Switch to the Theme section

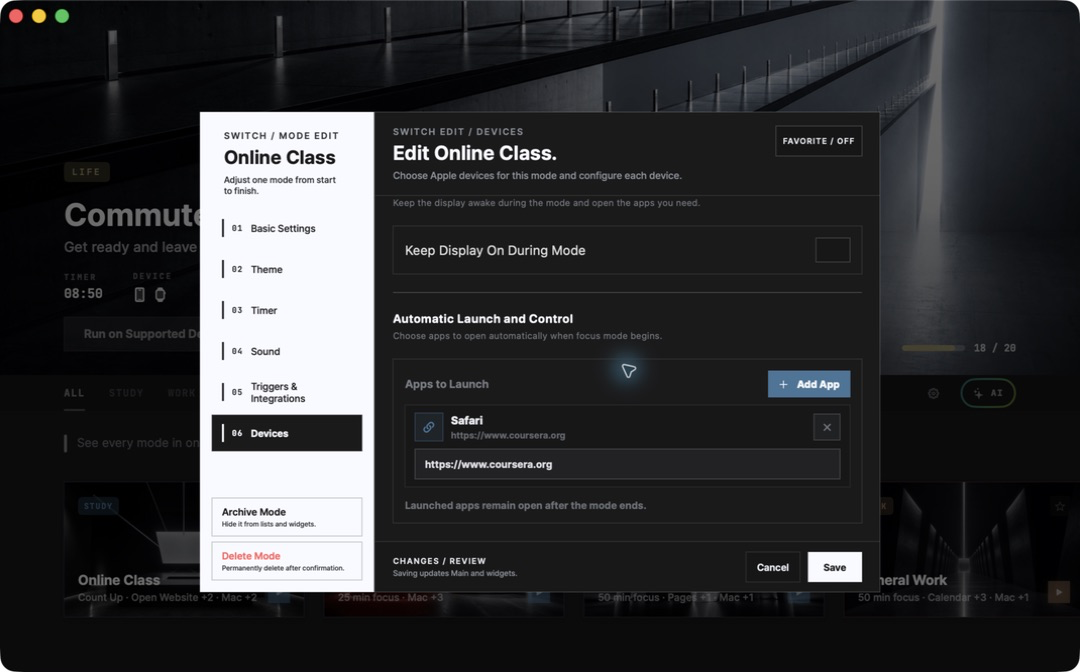[287, 269]
